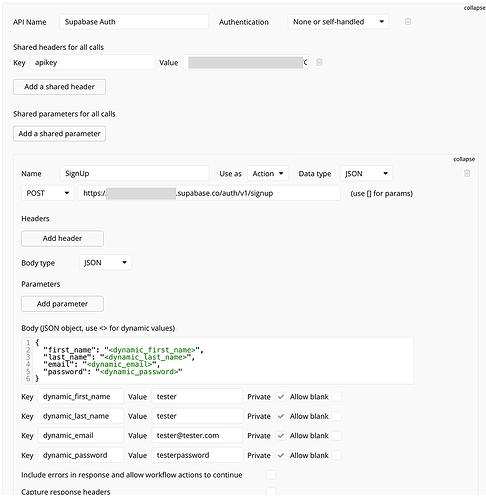The width and height of the screenshot is (486, 500).
Task: Collapse the SignUp call section
Action: pos(464,159)
